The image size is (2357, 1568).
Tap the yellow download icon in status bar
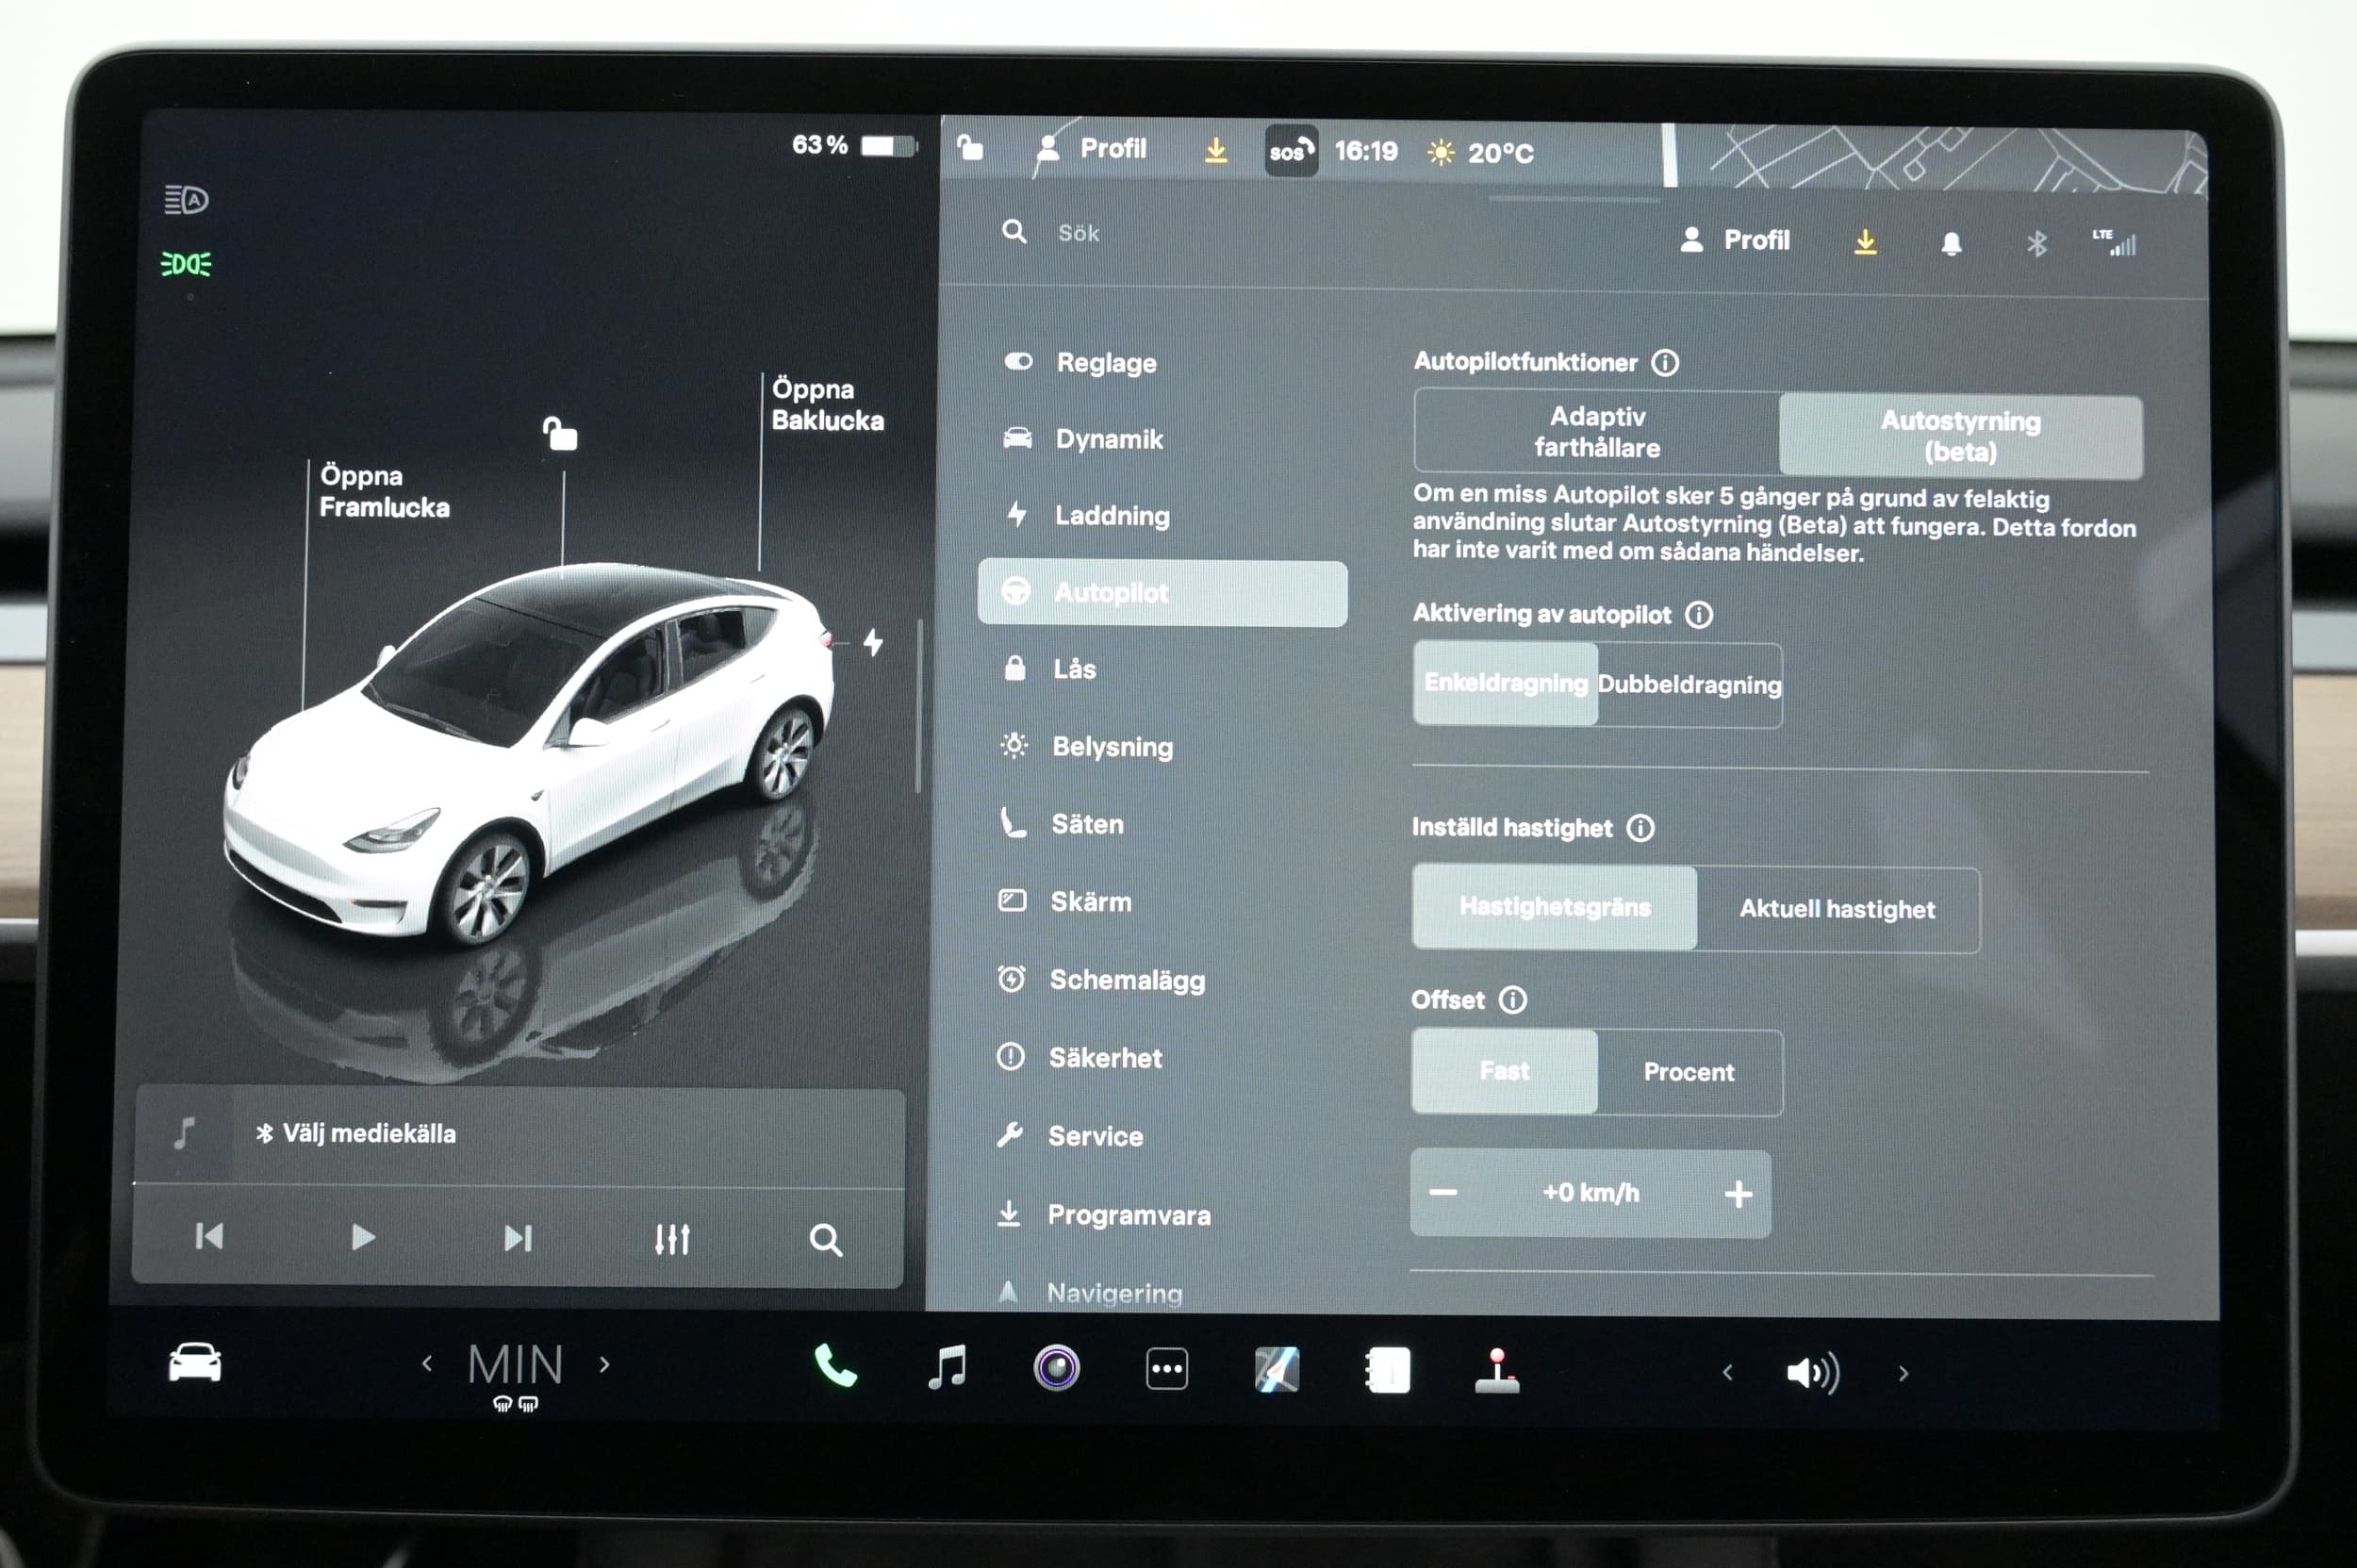[x=1216, y=150]
